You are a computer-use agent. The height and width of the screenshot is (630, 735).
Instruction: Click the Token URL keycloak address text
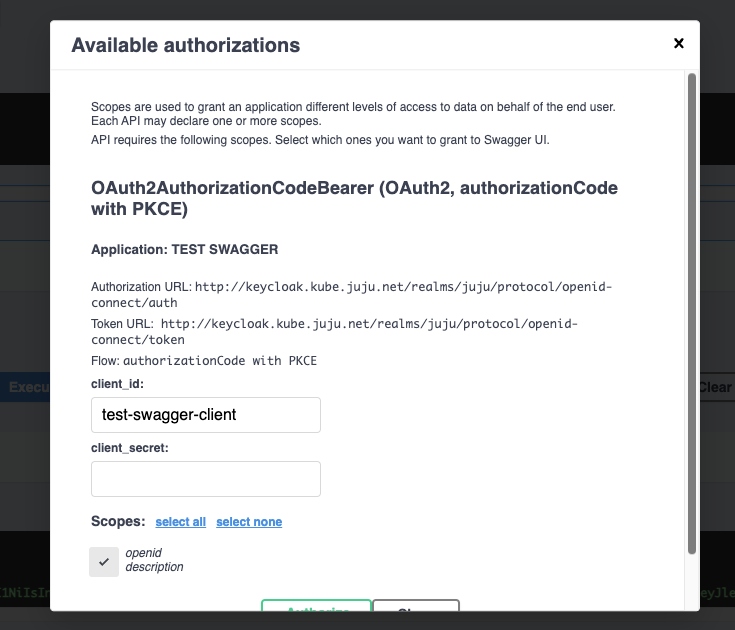coord(334,331)
